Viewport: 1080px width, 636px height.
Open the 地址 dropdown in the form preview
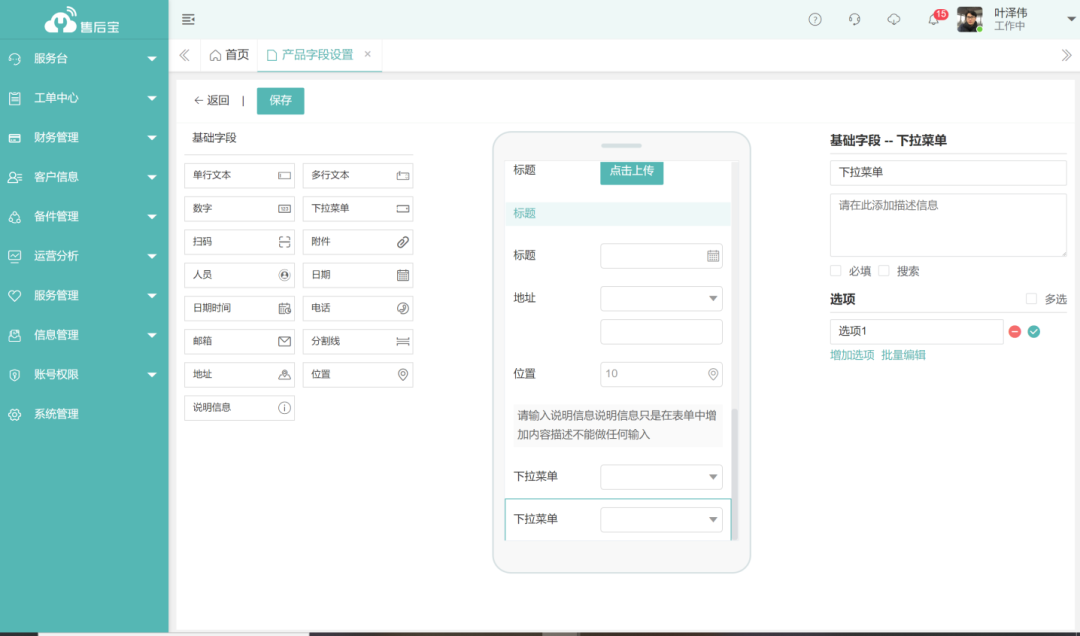click(661, 299)
